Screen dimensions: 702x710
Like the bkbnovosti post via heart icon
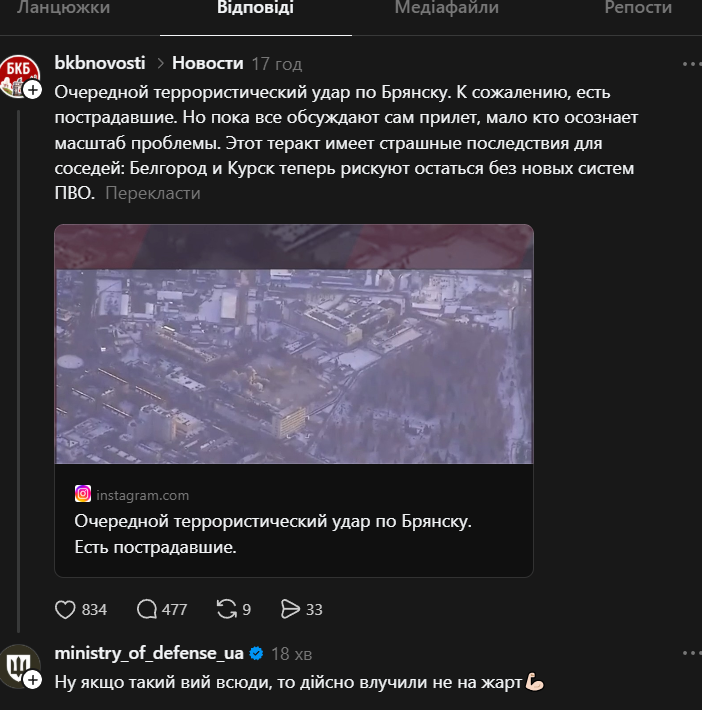(66, 609)
